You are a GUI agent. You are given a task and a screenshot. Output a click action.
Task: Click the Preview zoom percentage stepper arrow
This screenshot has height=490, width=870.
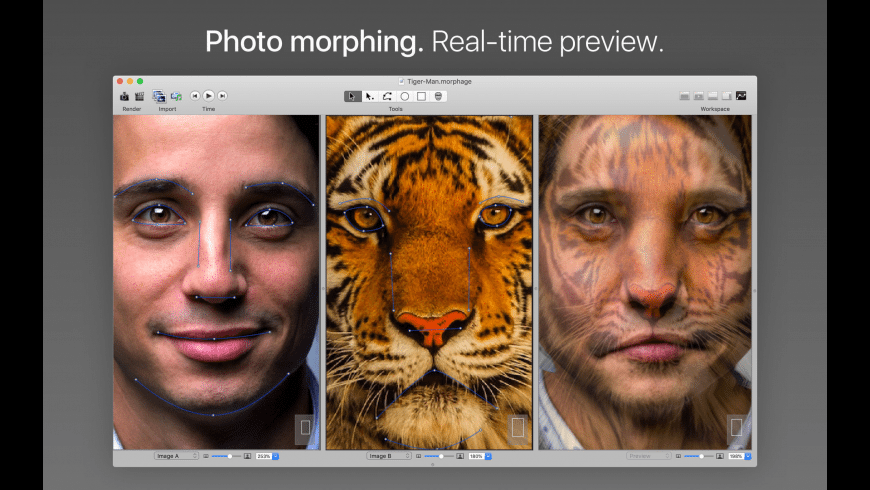click(x=747, y=456)
